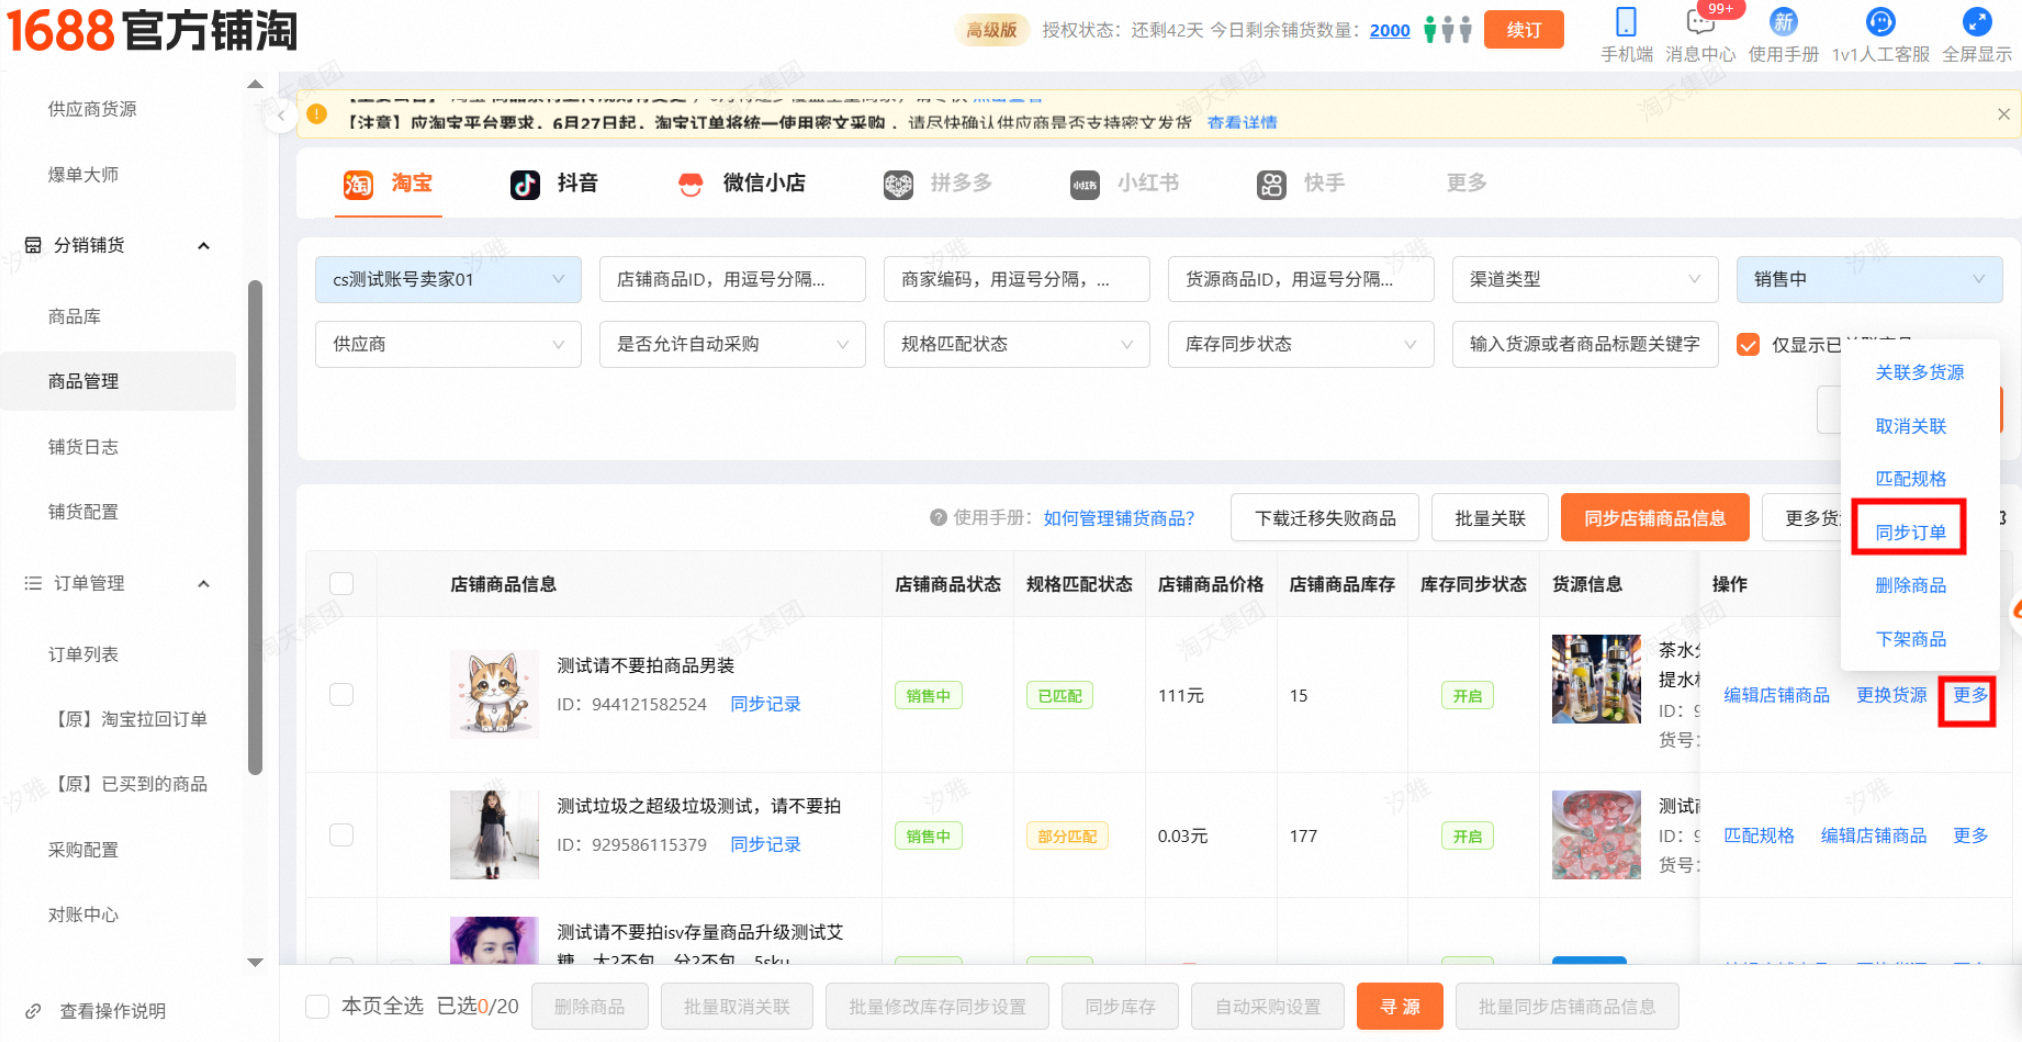Click the Douyin platform logo icon
Viewport: 2022px width, 1042px height.
click(525, 184)
